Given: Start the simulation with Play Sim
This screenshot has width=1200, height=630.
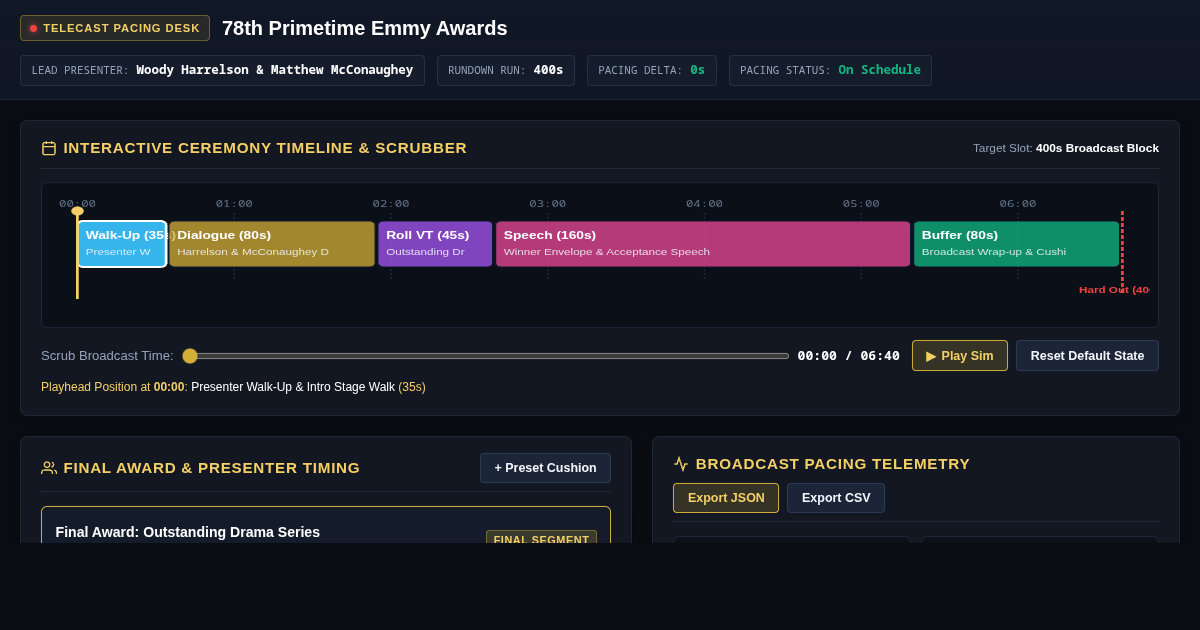Looking at the screenshot, I should [x=960, y=356].
